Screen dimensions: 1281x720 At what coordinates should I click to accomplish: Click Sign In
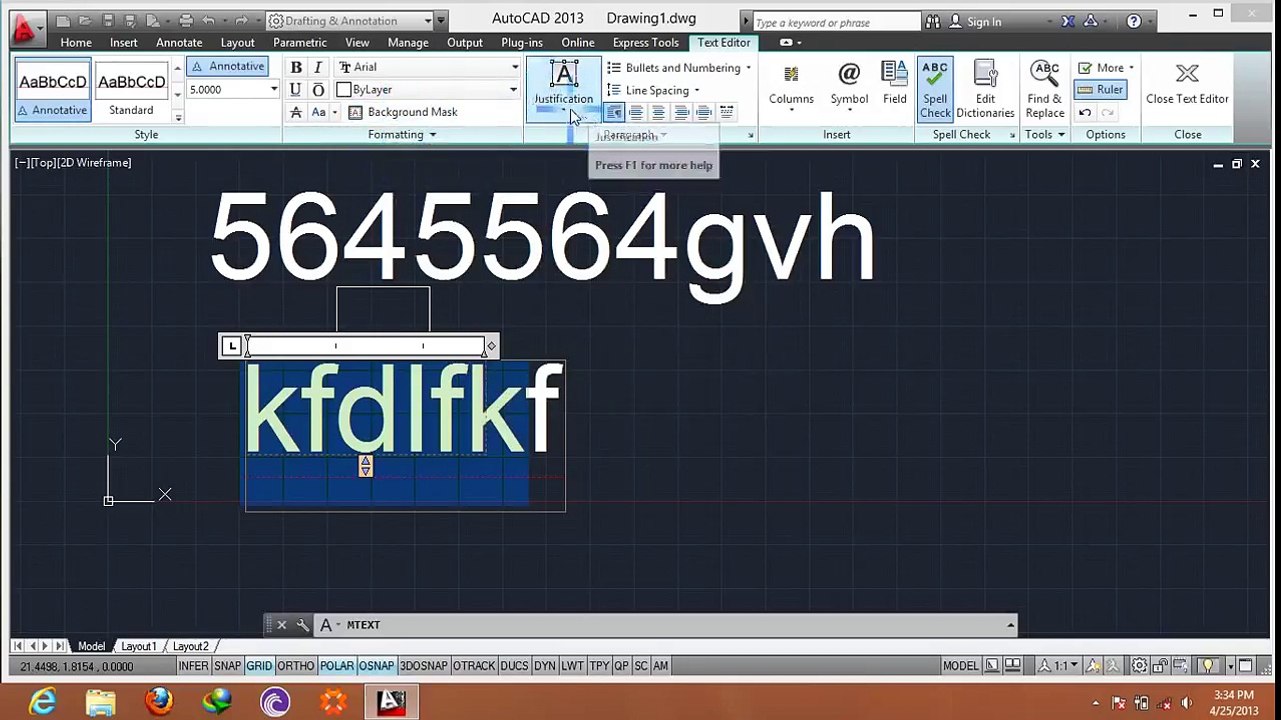tap(975, 22)
